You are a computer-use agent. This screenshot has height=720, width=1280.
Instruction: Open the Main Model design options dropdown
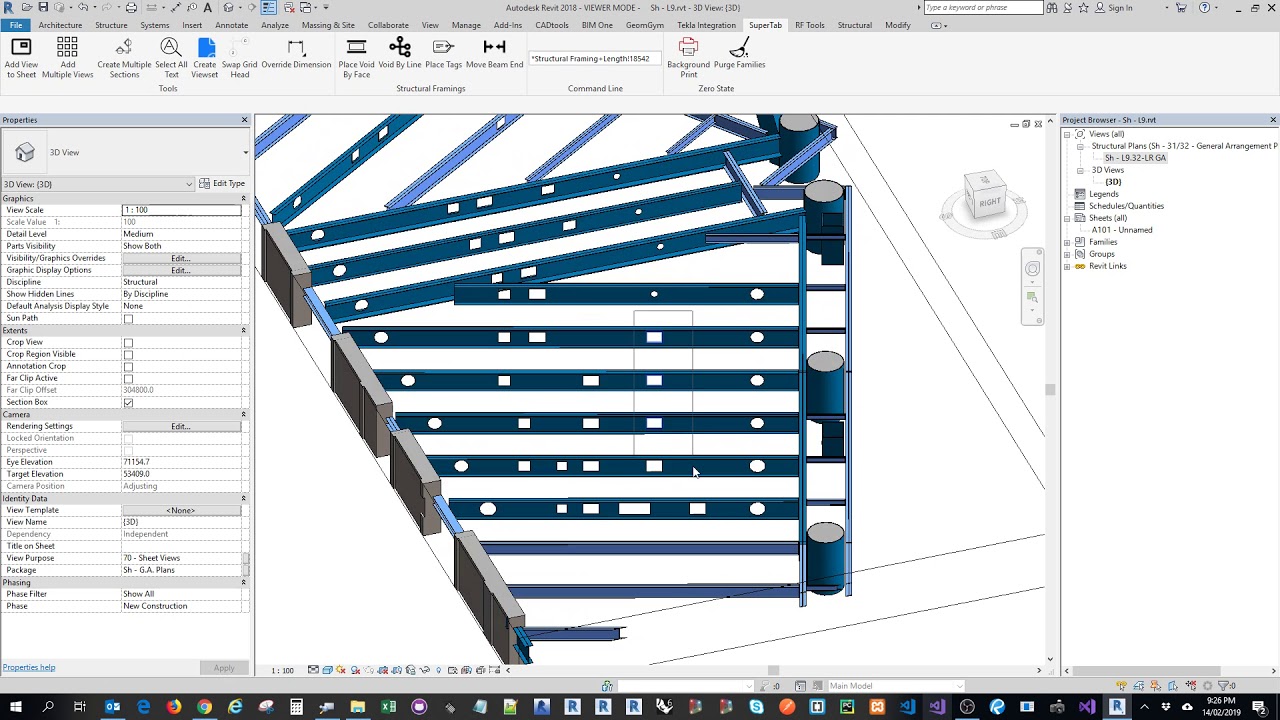pos(895,686)
